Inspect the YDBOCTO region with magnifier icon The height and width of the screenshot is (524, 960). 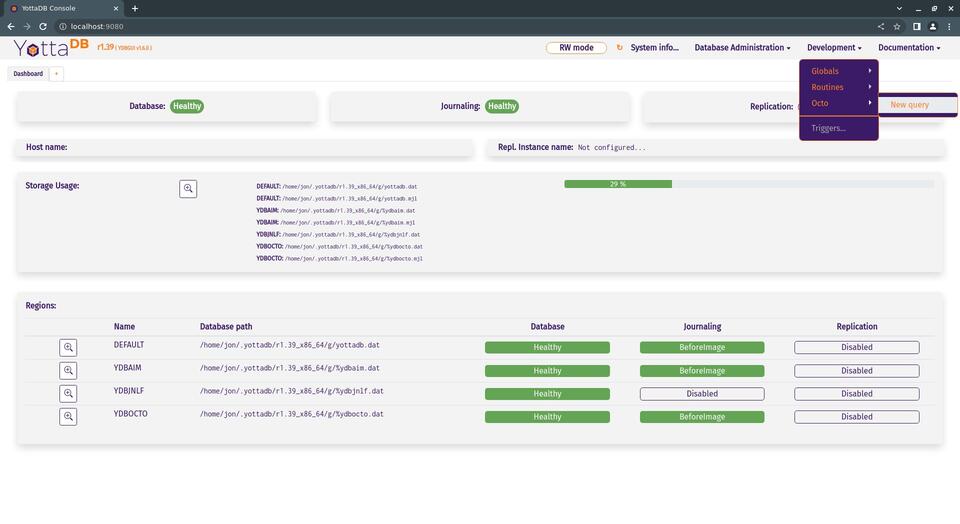tap(68, 416)
